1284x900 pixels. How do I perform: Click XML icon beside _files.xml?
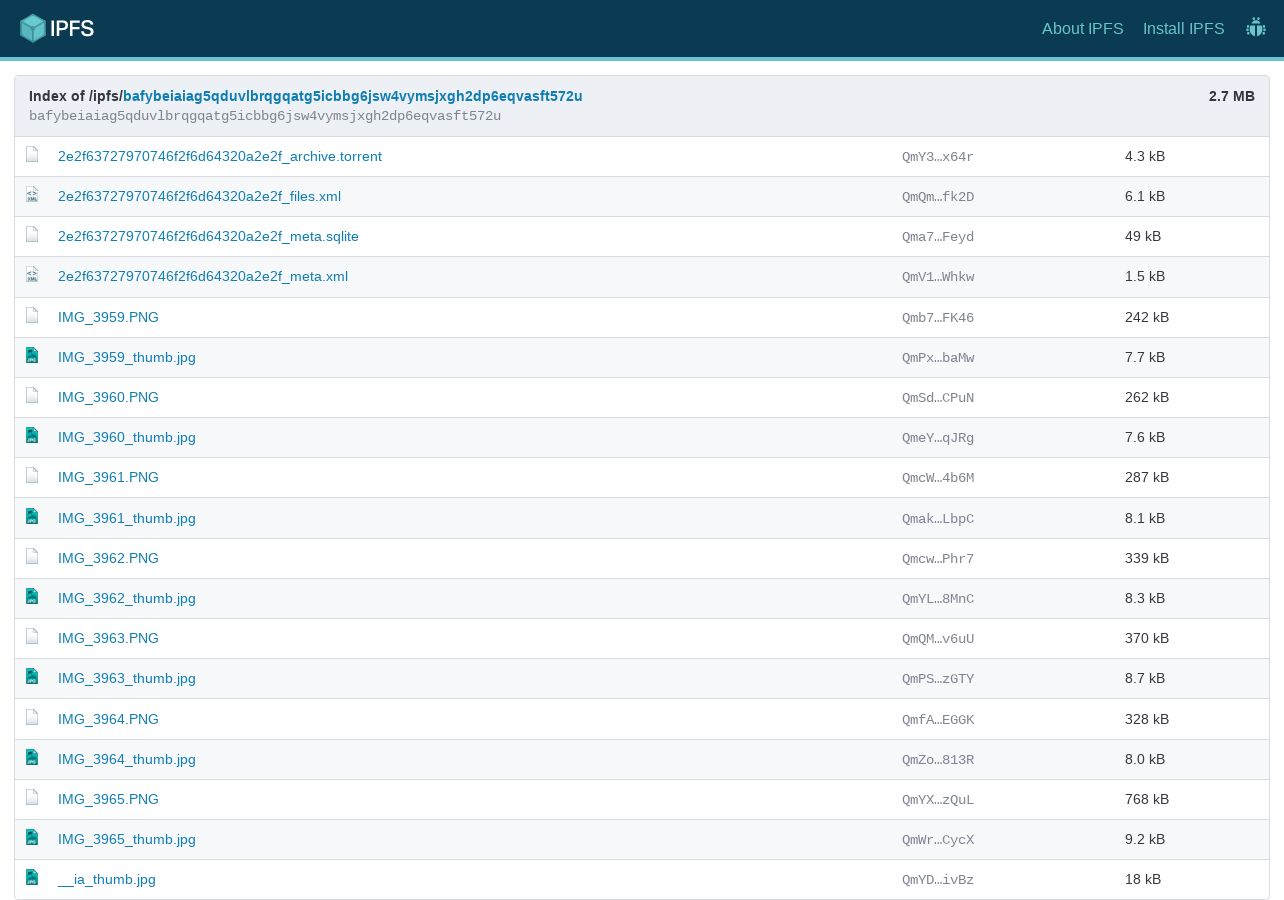(x=32, y=195)
